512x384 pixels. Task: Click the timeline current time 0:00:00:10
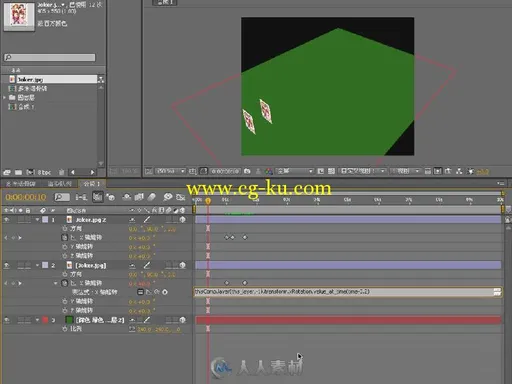coord(26,197)
